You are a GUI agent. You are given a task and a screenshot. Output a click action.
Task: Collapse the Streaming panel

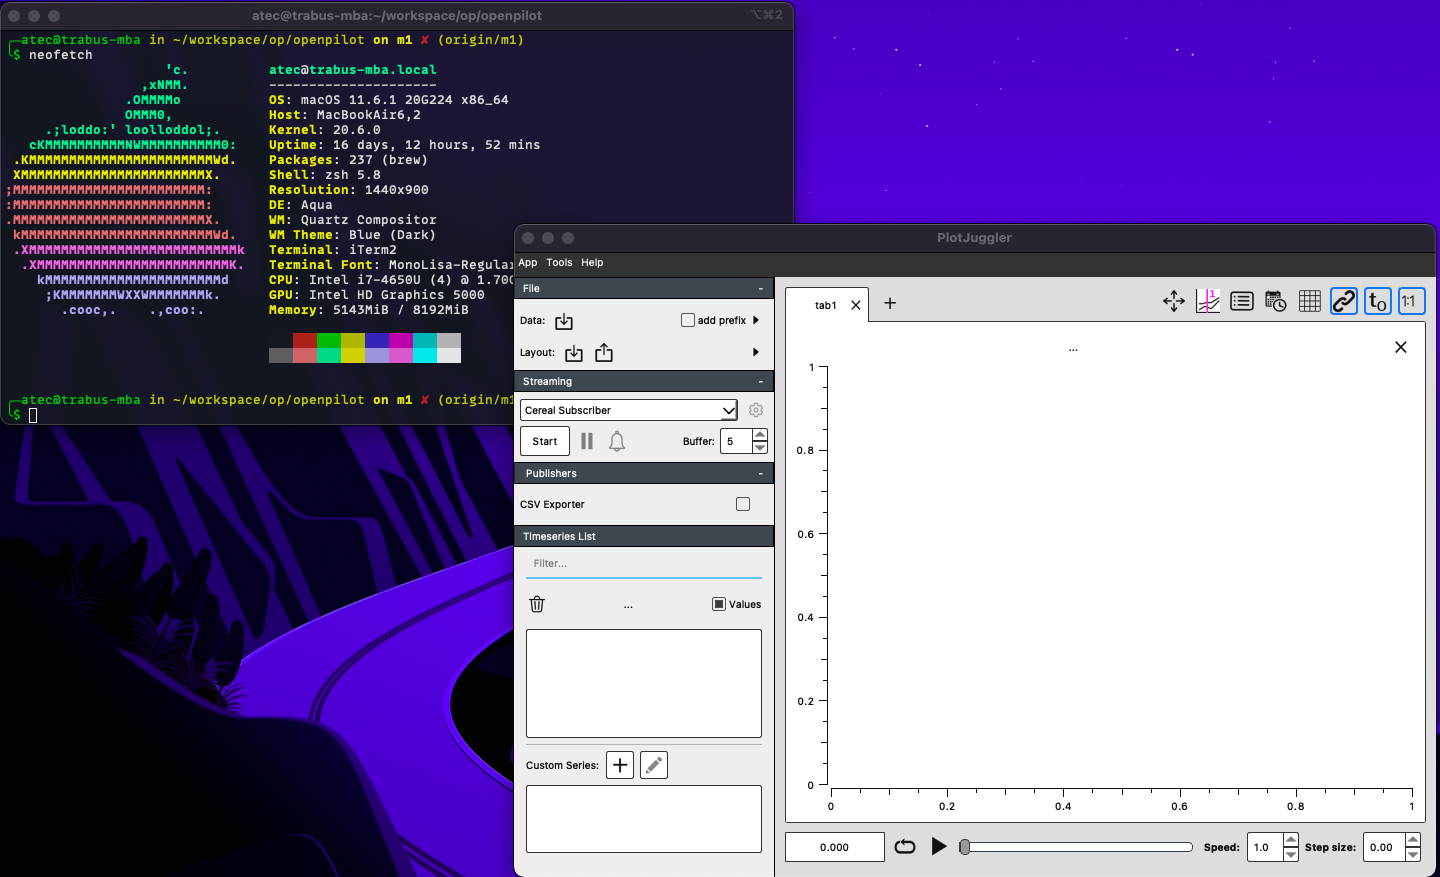762,381
